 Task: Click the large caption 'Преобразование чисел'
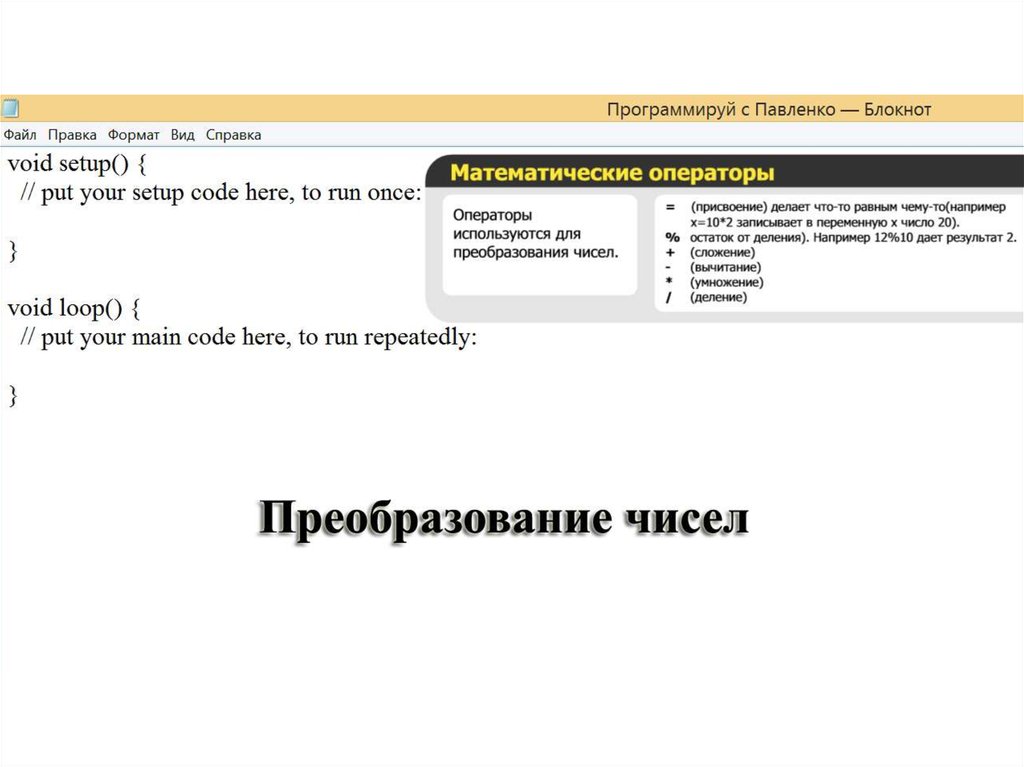504,519
